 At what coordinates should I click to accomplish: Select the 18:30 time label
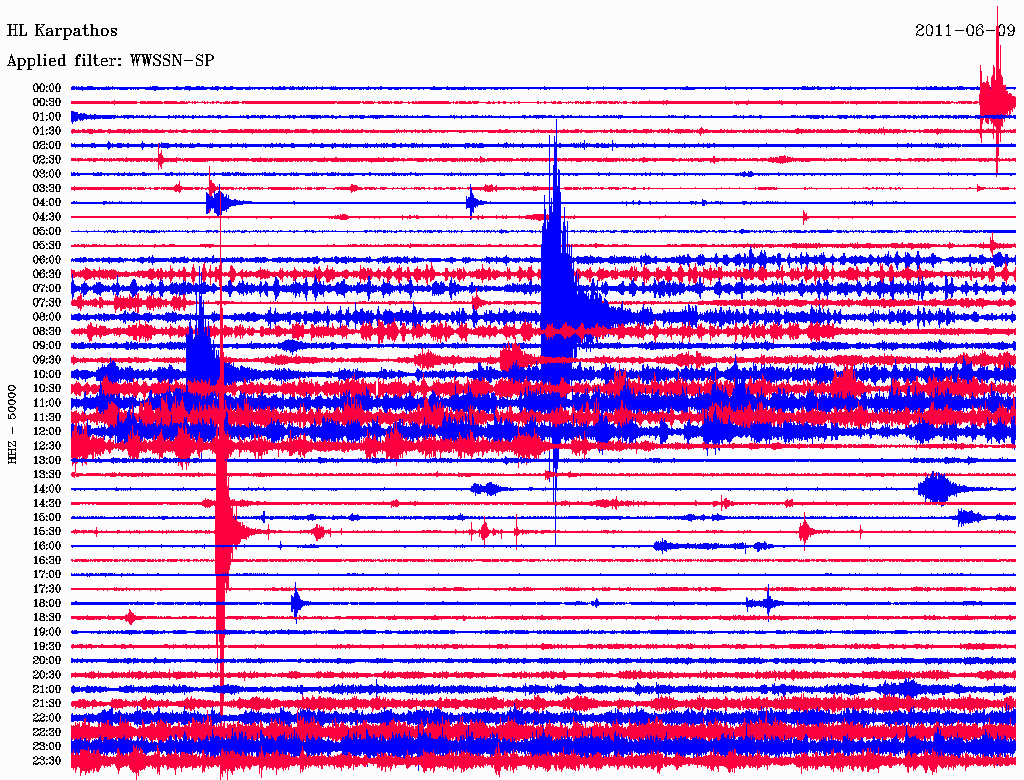pyautogui.click(x=46, y=617)
